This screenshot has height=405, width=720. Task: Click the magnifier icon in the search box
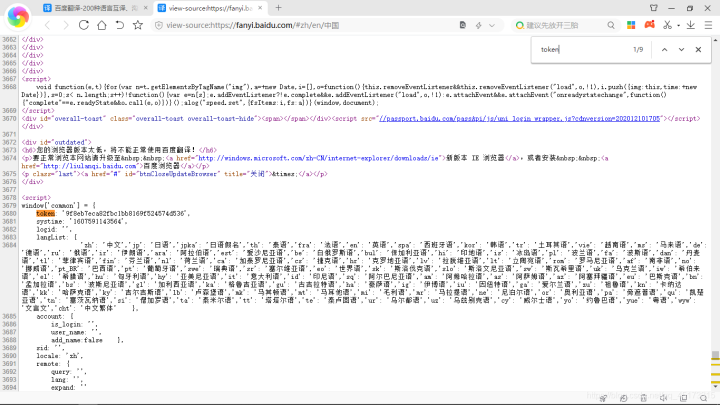[611, 25]
